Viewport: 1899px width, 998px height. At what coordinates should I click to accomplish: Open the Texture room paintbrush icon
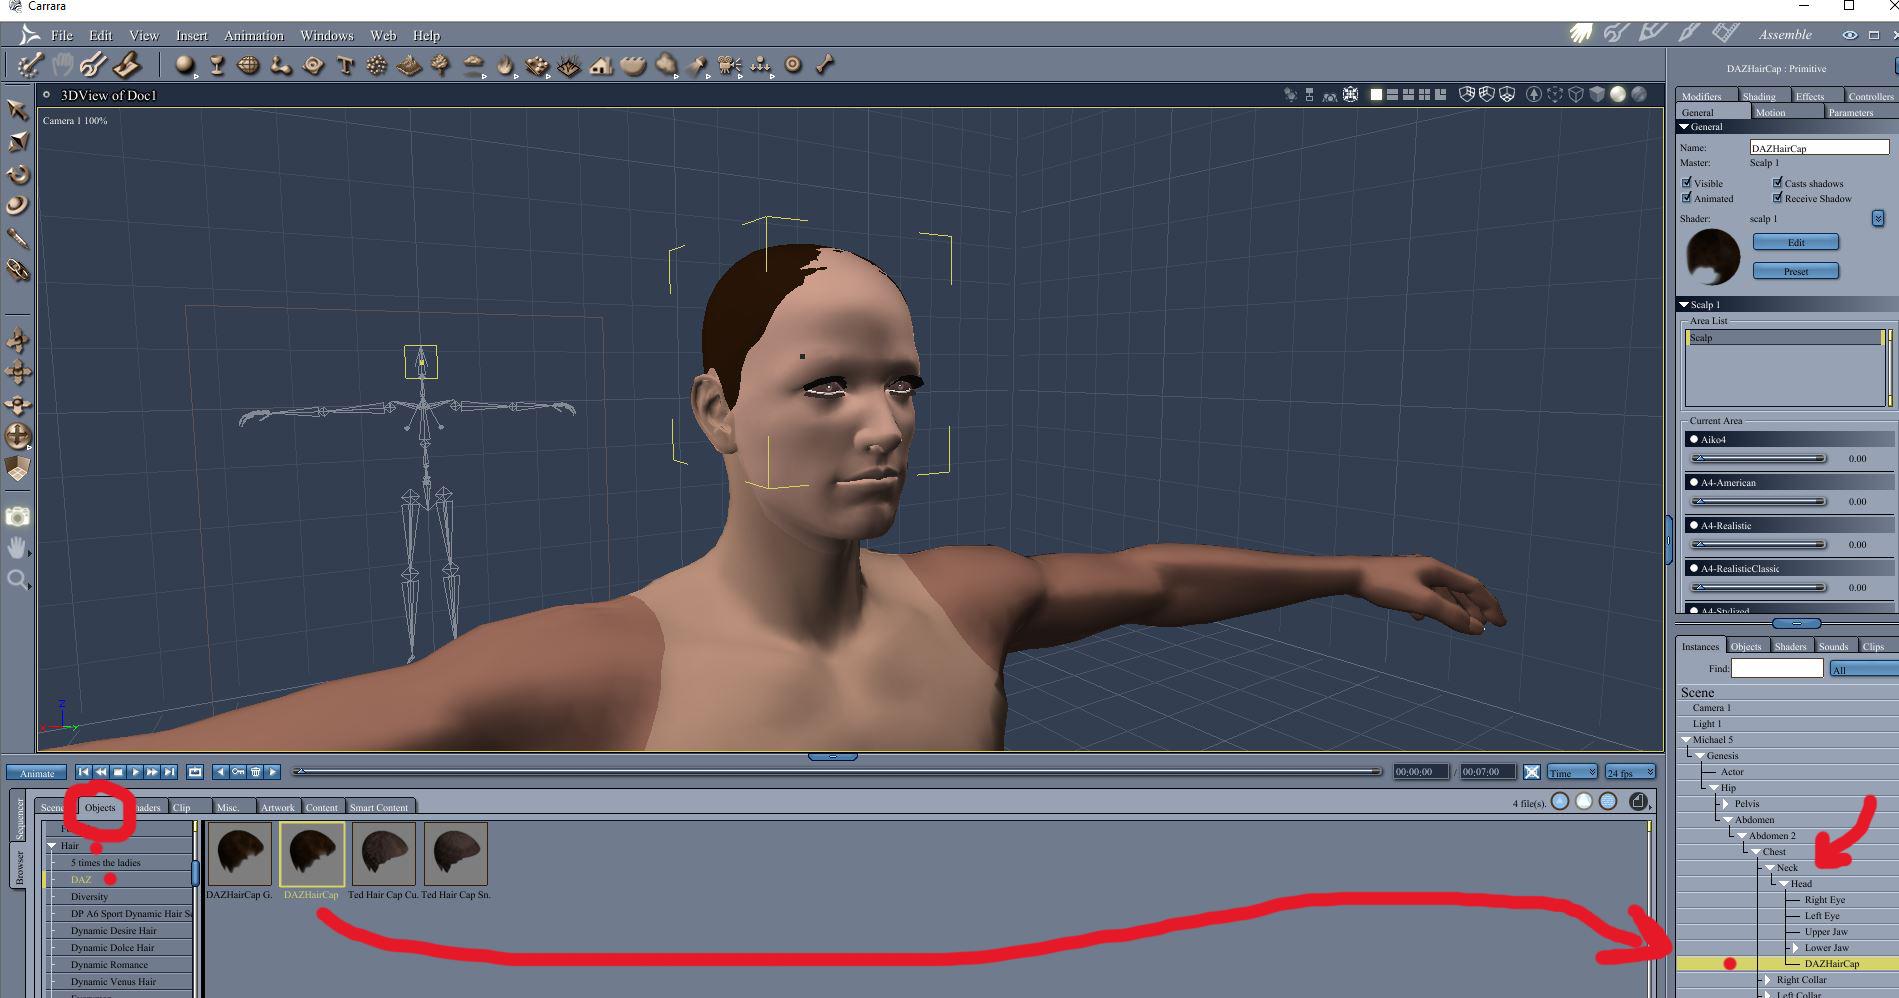pyautogui.click(x=1689, y=33)
